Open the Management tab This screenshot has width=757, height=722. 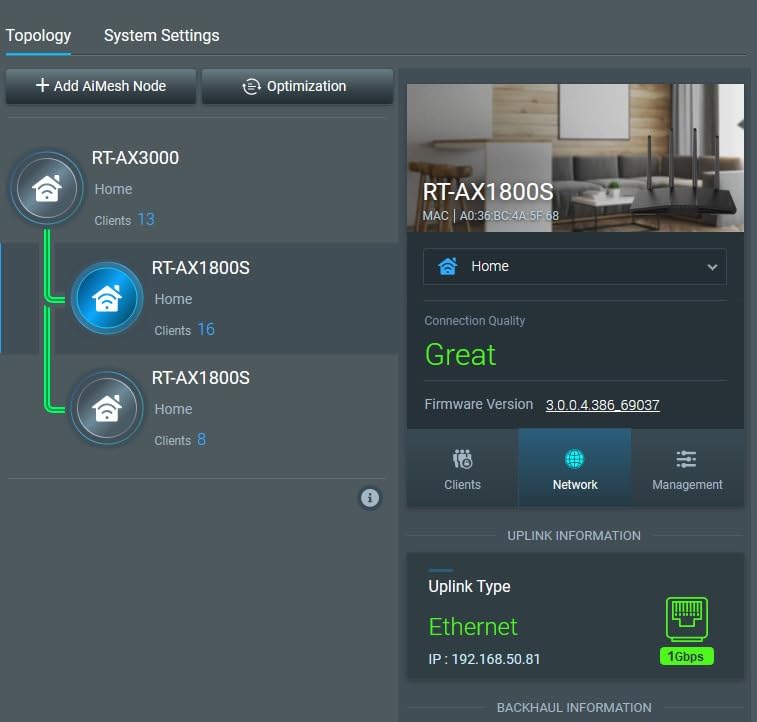point(687,469)
